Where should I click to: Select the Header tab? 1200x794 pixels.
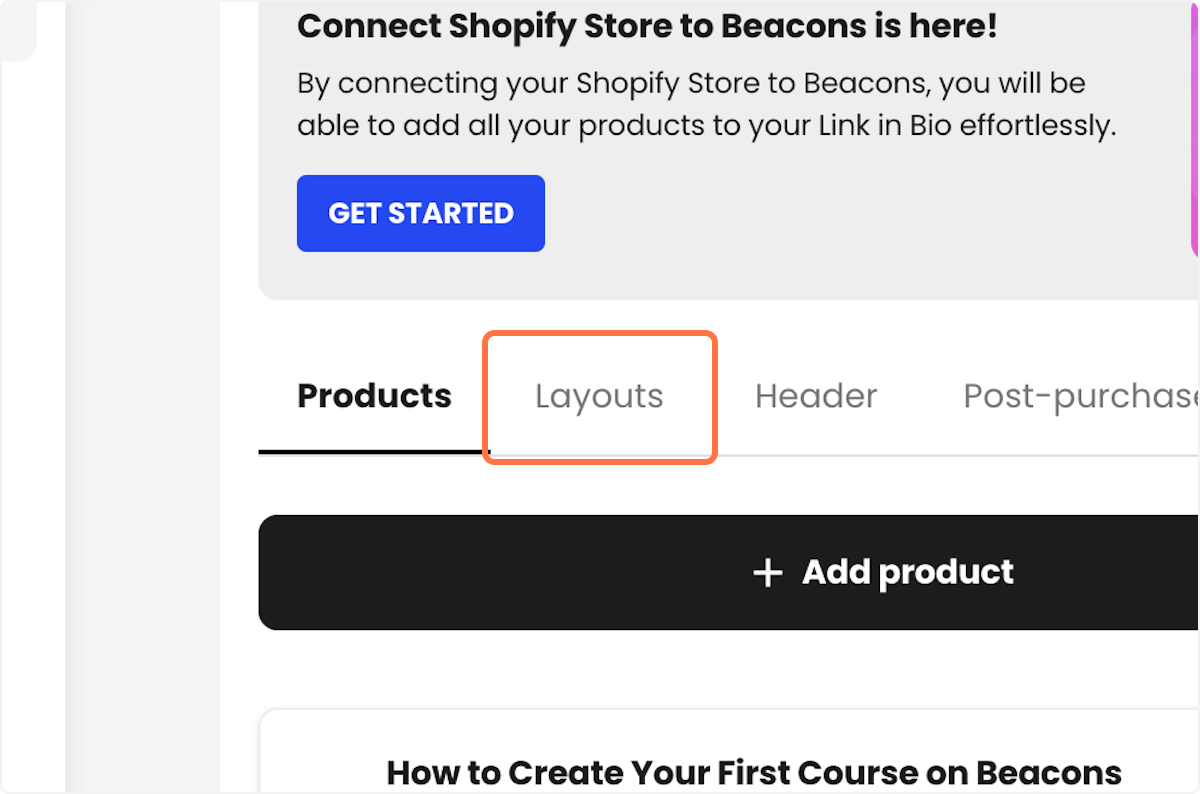click(x=815, y=396)
